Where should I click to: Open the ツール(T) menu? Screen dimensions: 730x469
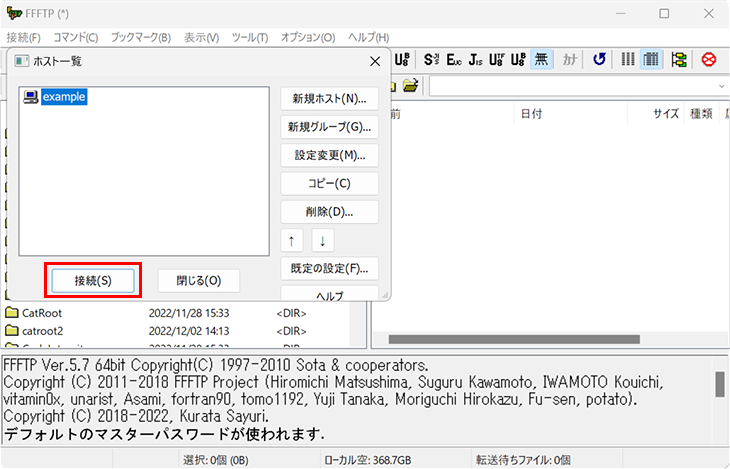click(250, 38)
